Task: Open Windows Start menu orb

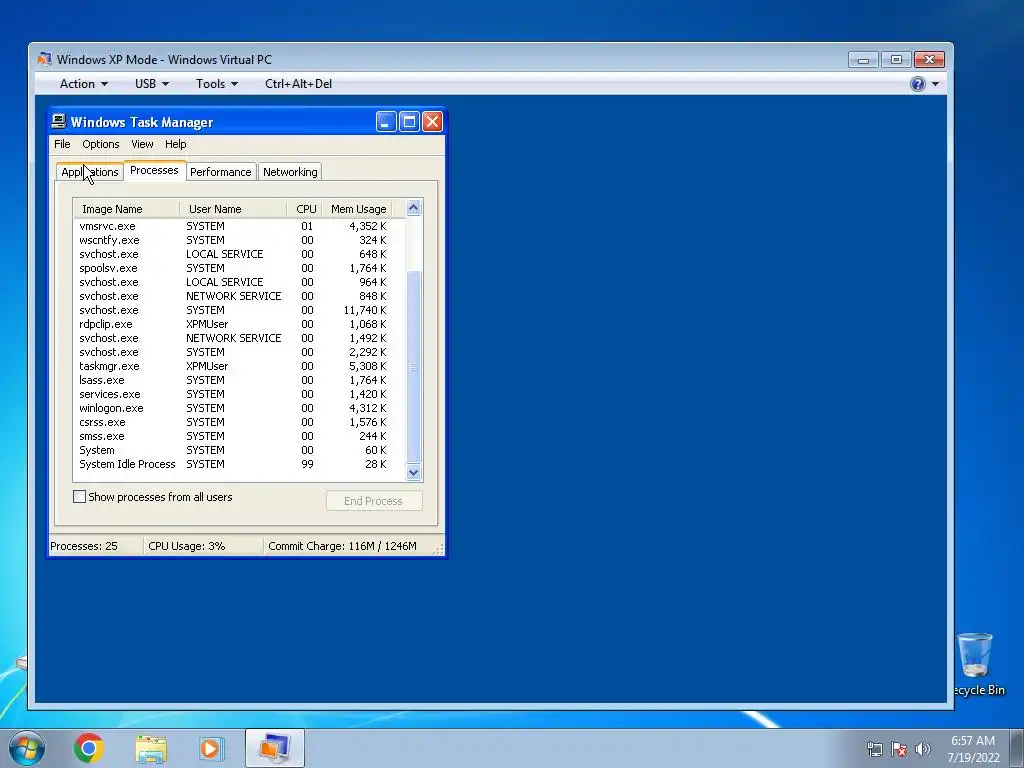Action: [27, 748]
